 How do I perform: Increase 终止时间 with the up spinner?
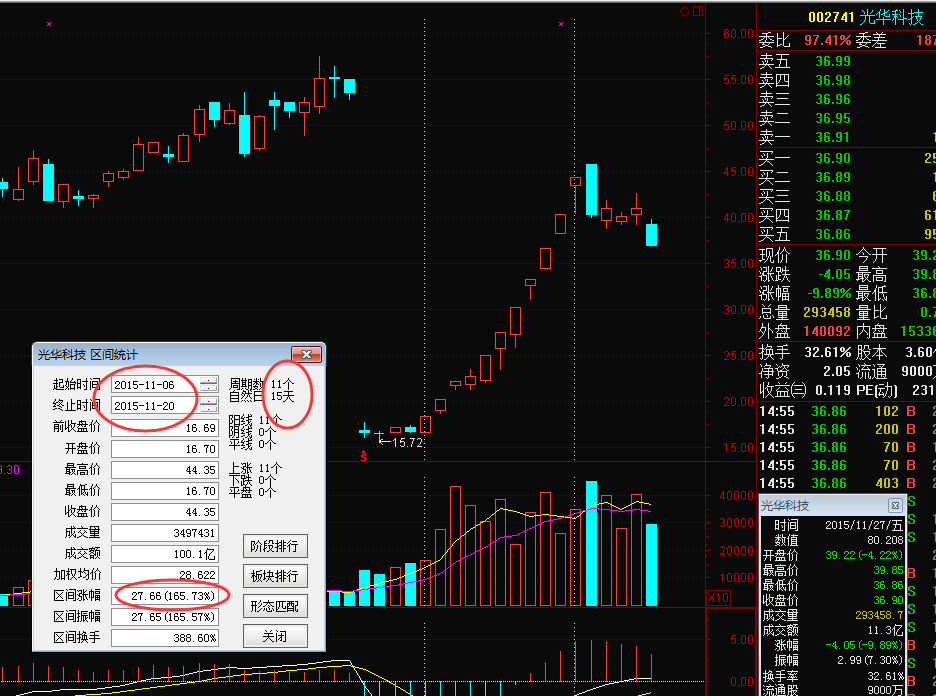click(208, 401)
